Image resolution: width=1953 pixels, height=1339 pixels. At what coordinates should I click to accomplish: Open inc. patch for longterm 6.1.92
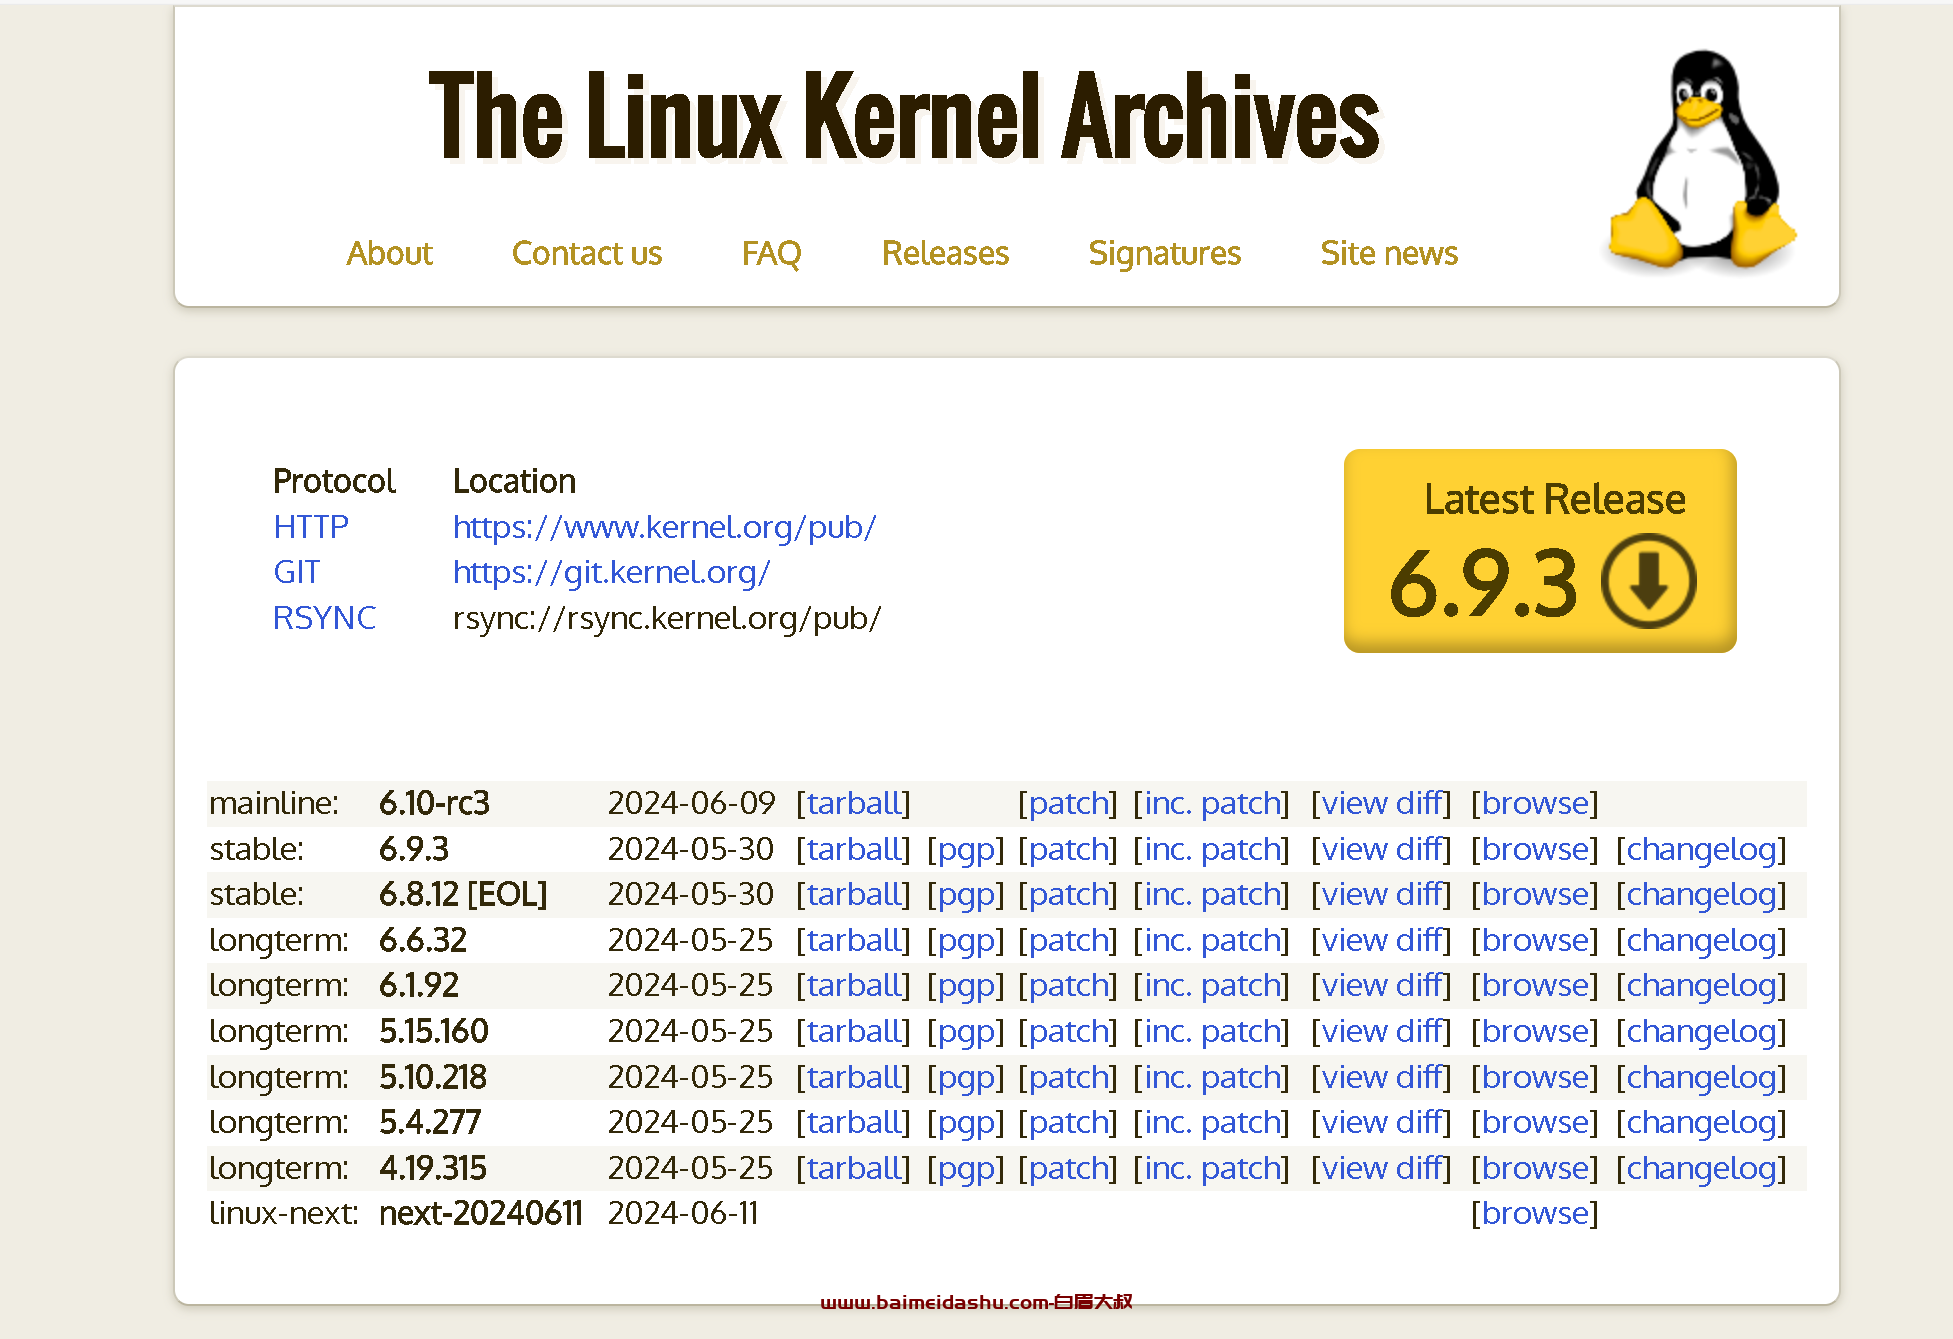(1211, 985)
